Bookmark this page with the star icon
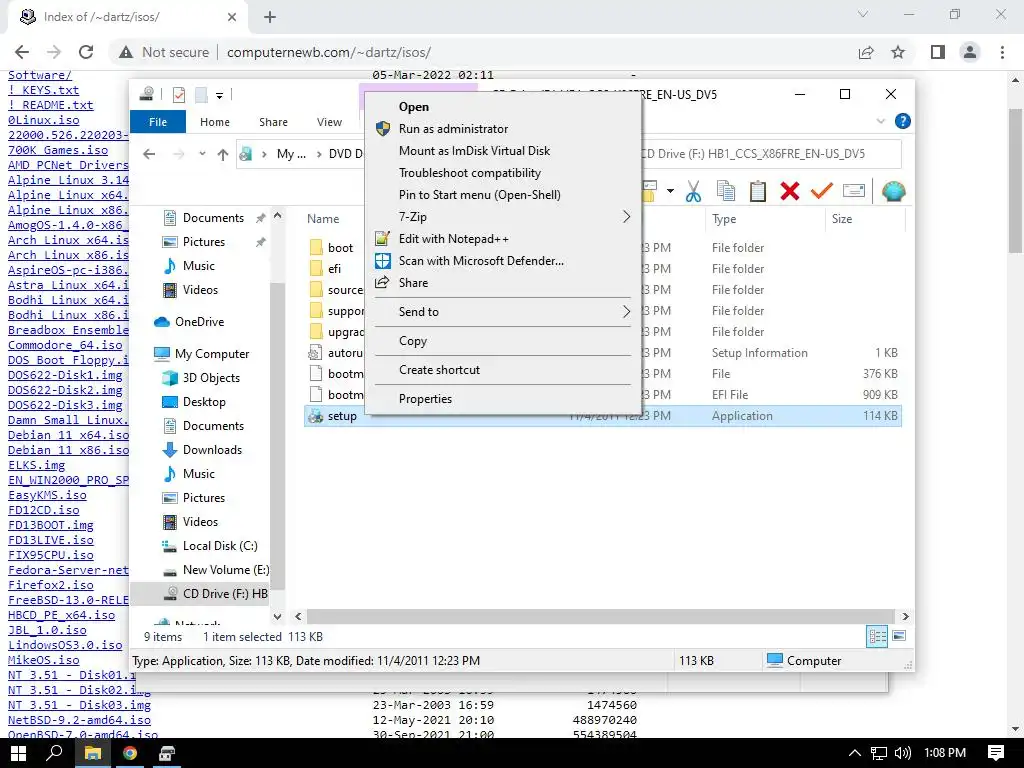 tap(898, 52)
